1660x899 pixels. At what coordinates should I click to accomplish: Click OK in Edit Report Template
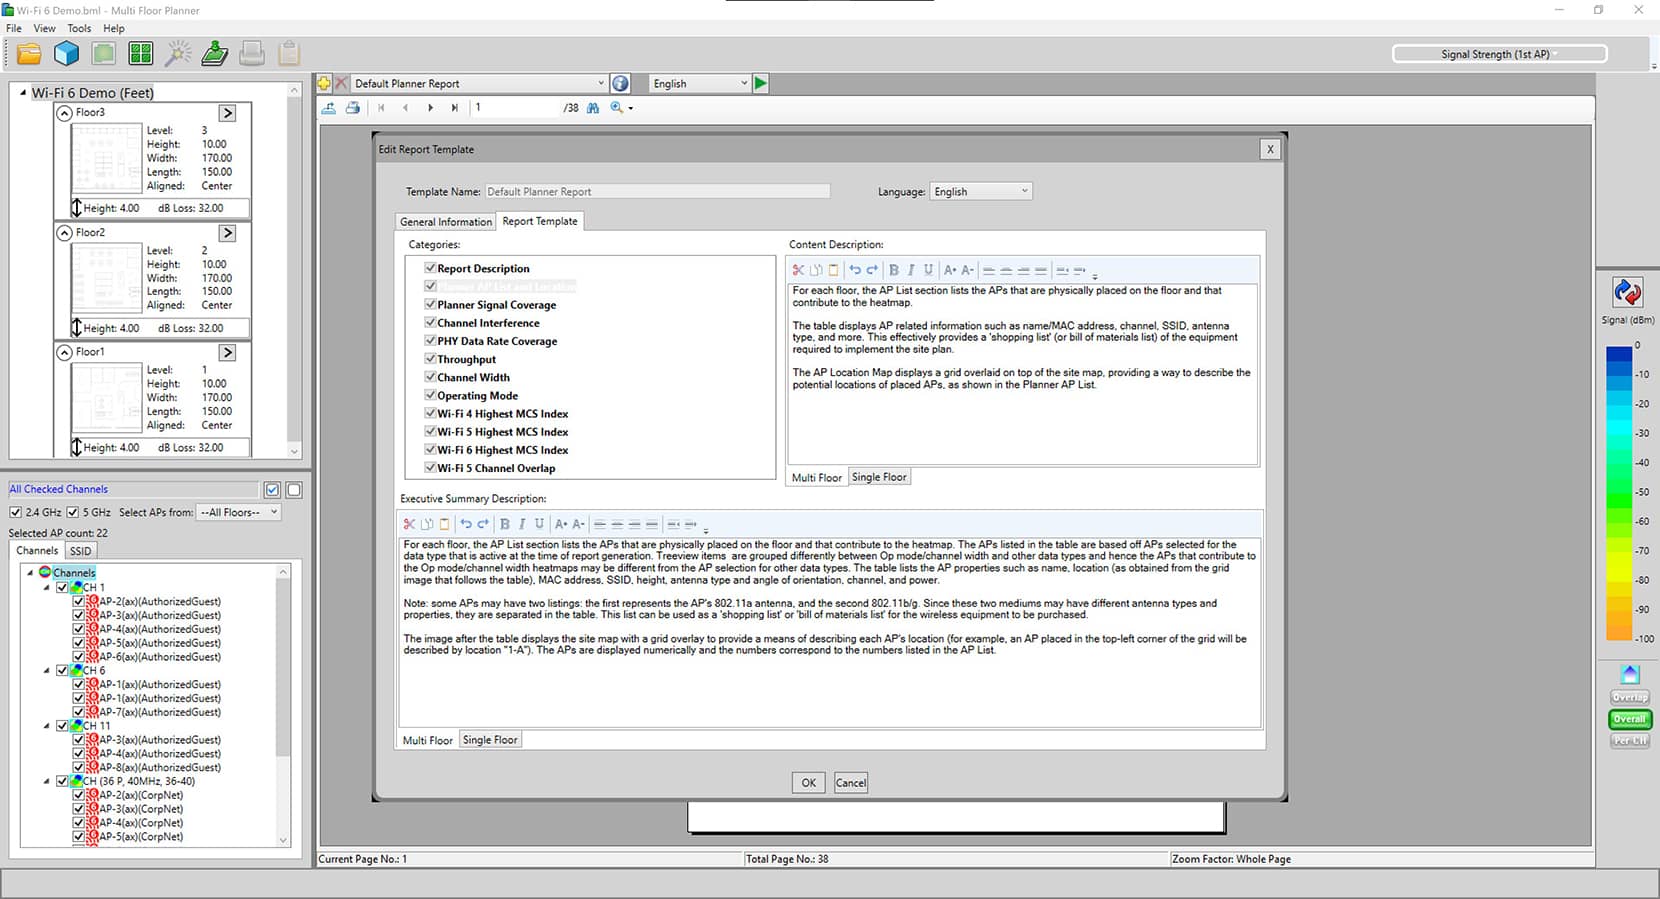pyautogui.click(x=808, y=783)
